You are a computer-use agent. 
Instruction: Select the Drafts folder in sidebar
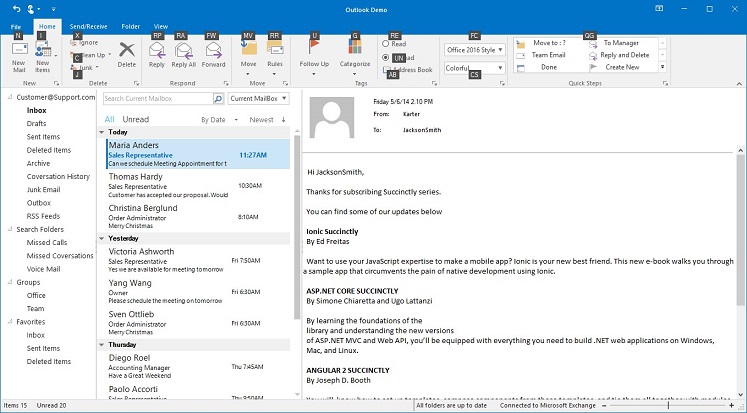click(36, 123)
